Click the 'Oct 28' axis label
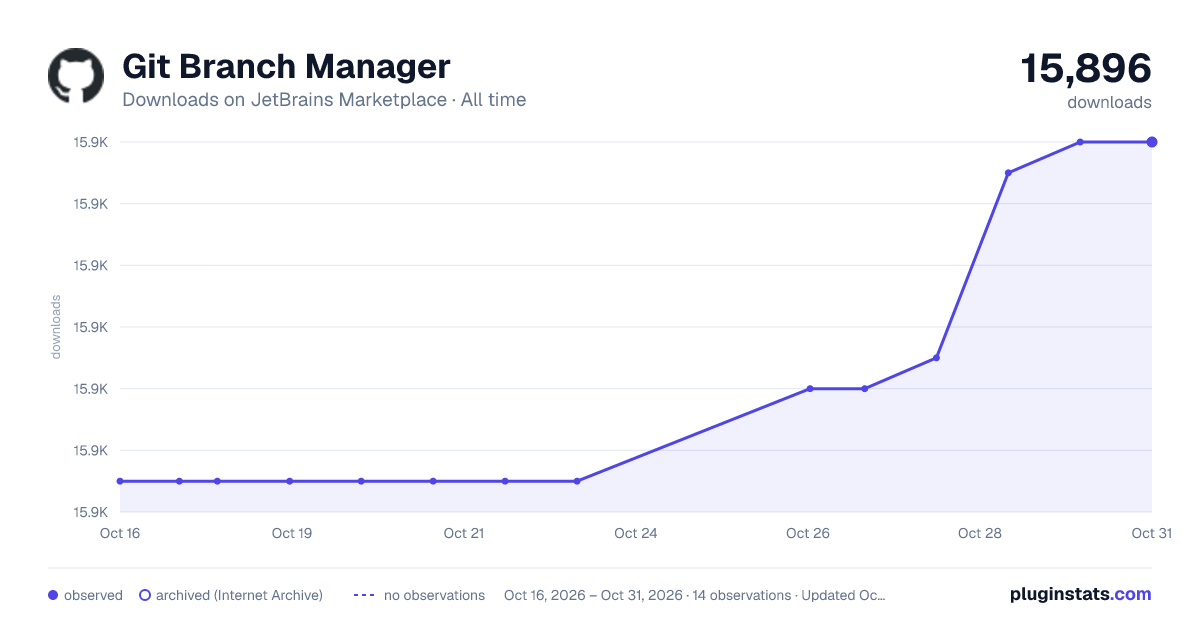The height and width of the screenshot is (630, 1200). point(980,533)
